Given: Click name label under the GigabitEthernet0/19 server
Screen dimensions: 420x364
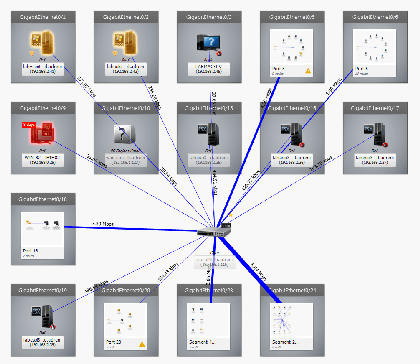Looking at the screenshot, I should 43,342.
